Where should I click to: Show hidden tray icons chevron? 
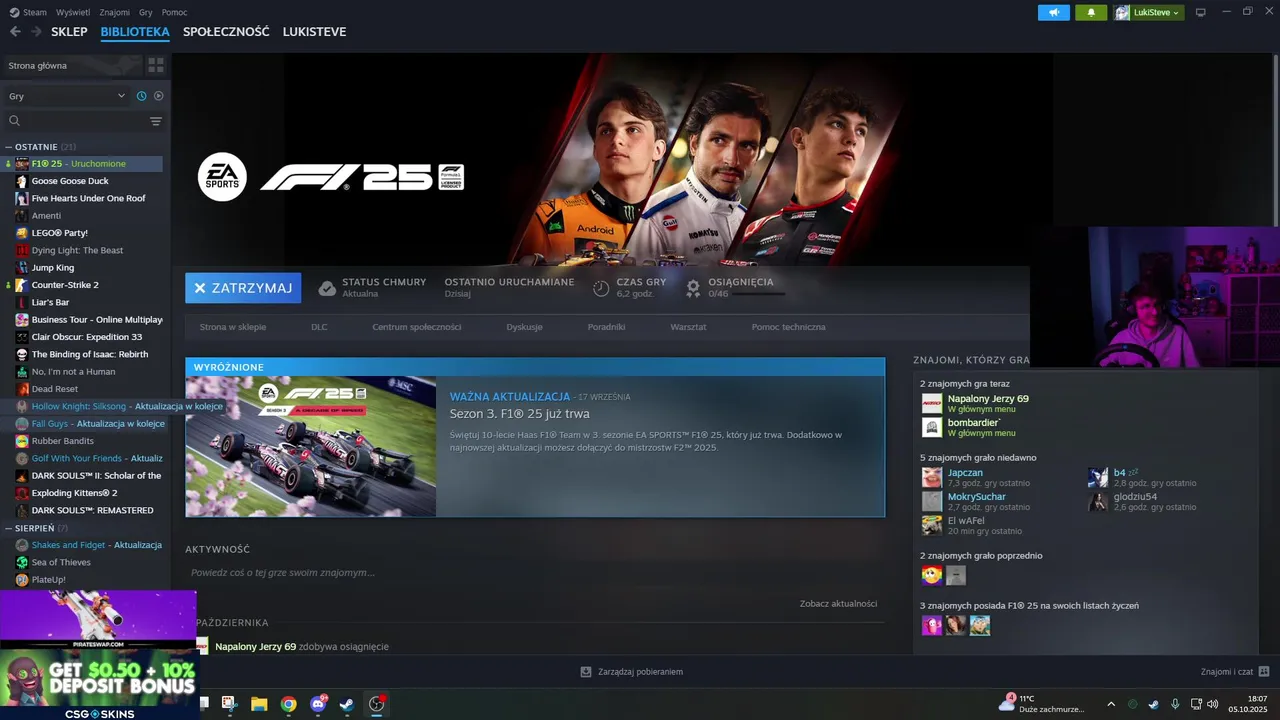pos(1110,704)
